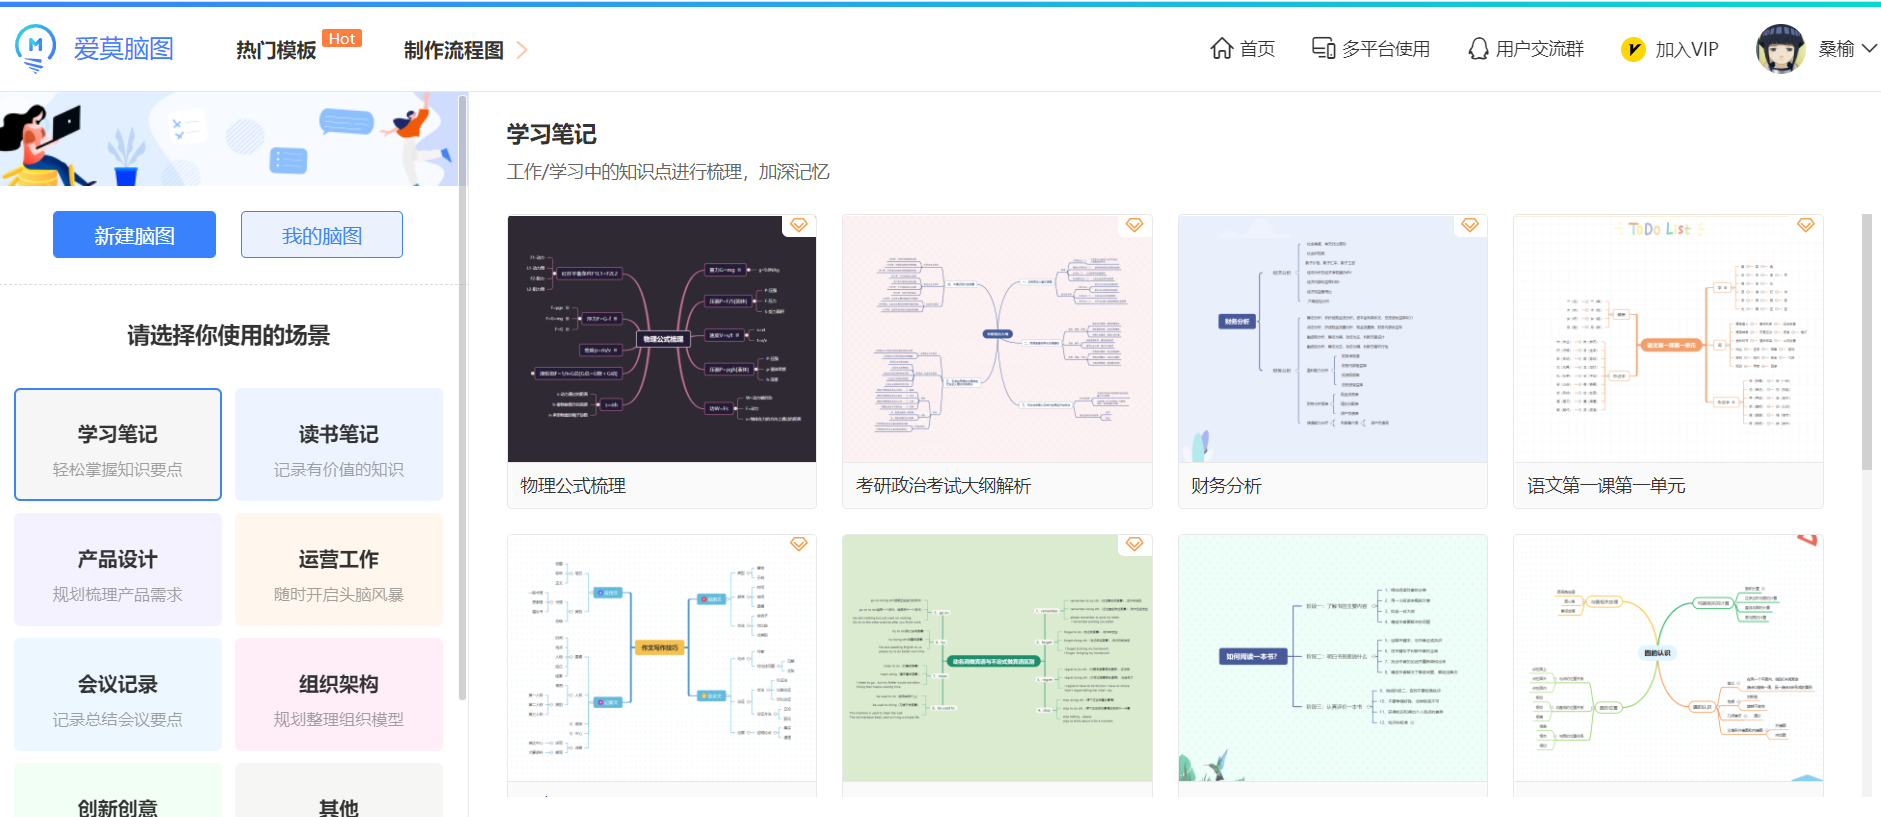Click the home icon beside 首页
Image resolution: width=1881 pixels, height=817 pixels.
click(1221, 48)
